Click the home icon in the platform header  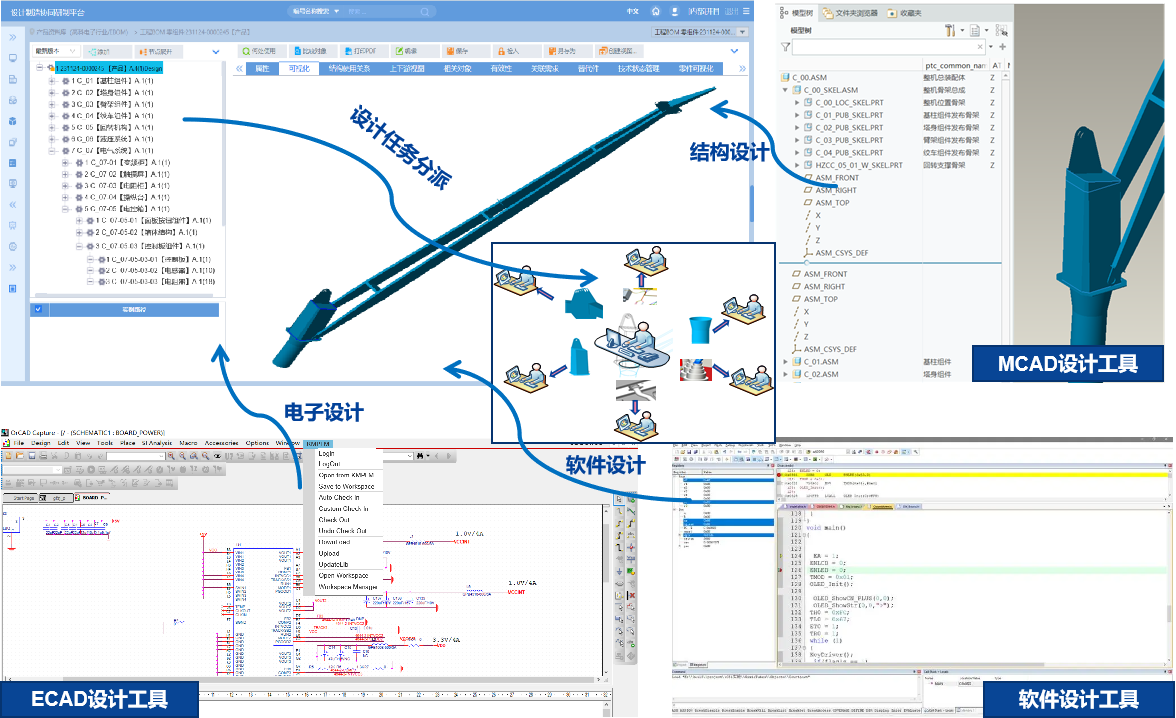tap(656, 12)
